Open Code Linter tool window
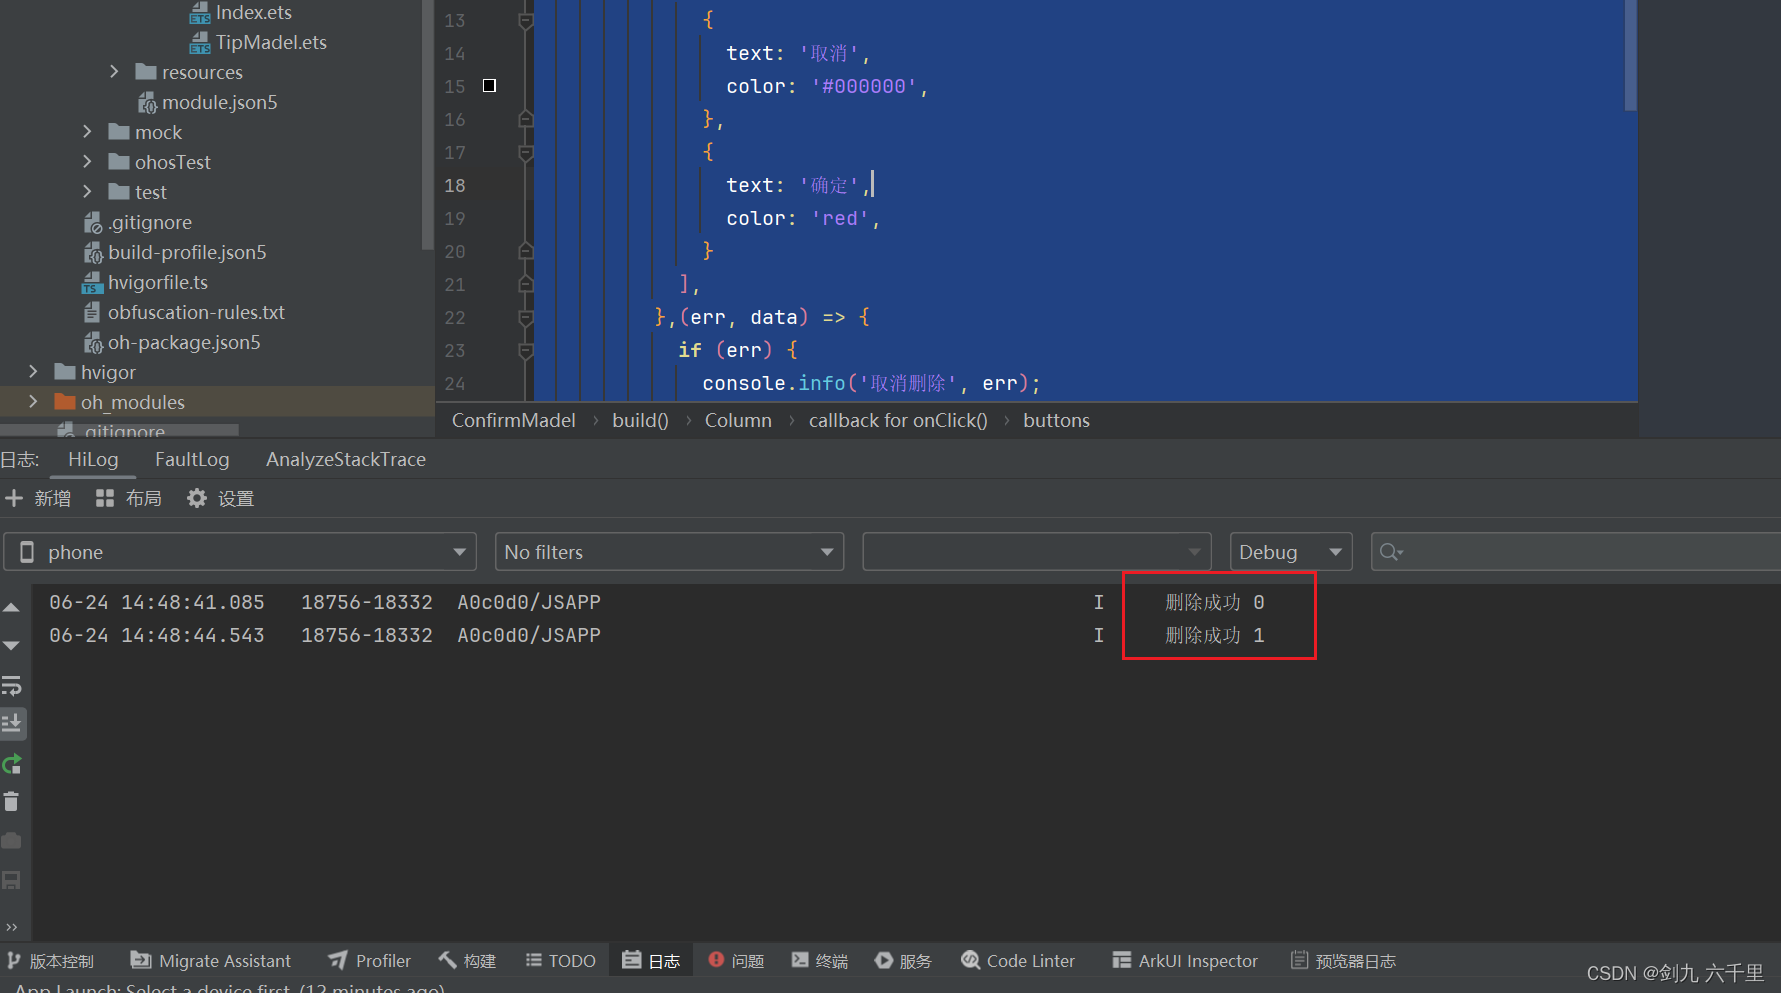 coord(1018,961)
